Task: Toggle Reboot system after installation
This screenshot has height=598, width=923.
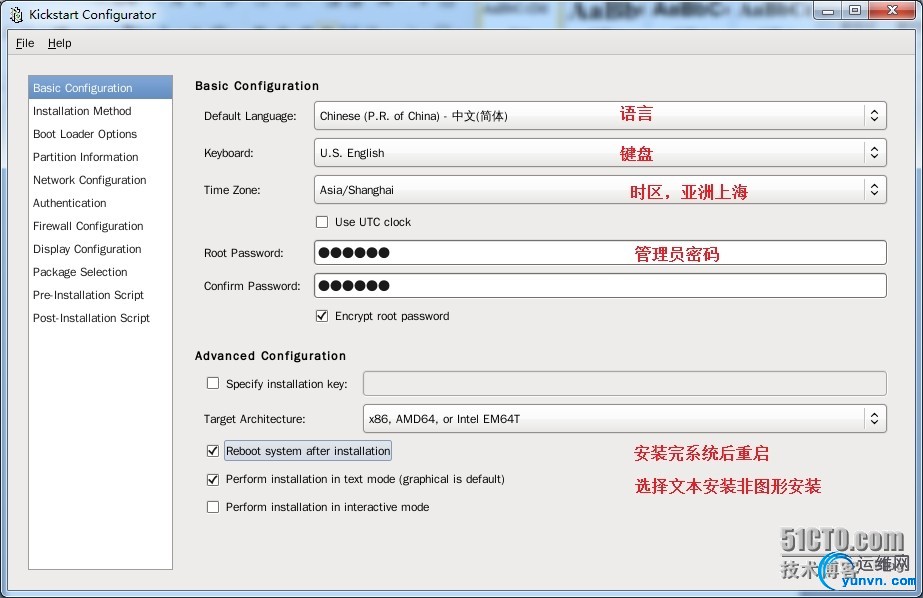Action: tap(213, 451)
